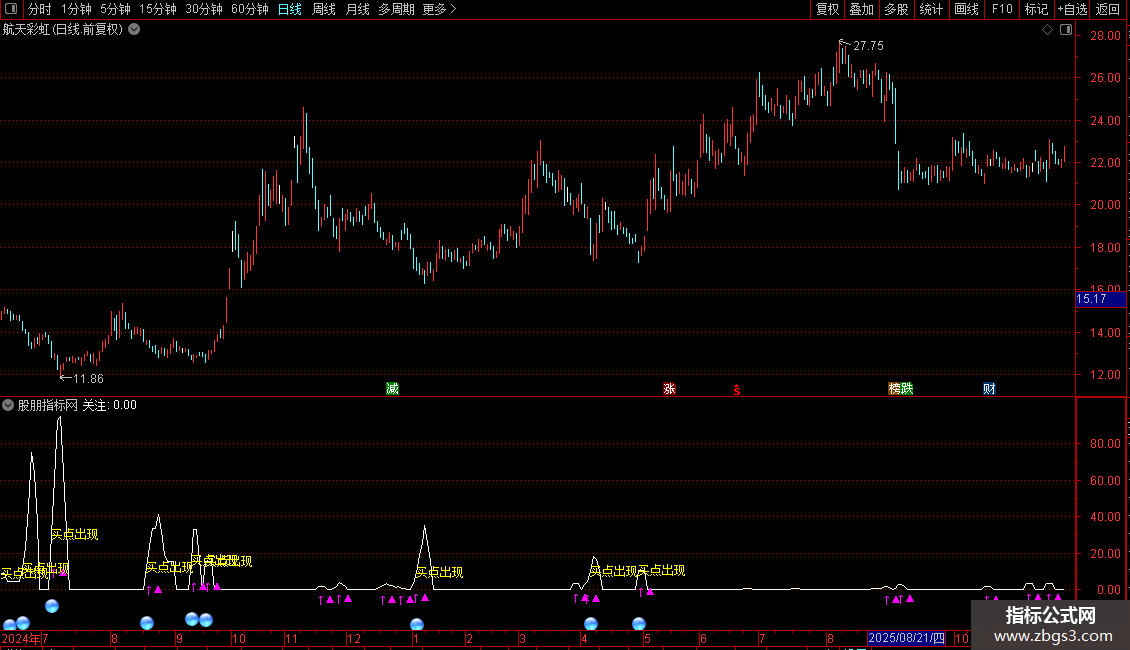Select the 5分钟 period
Image resolution: width=1130 pixels, height=650 pixels.
click(x=115, y=9)
